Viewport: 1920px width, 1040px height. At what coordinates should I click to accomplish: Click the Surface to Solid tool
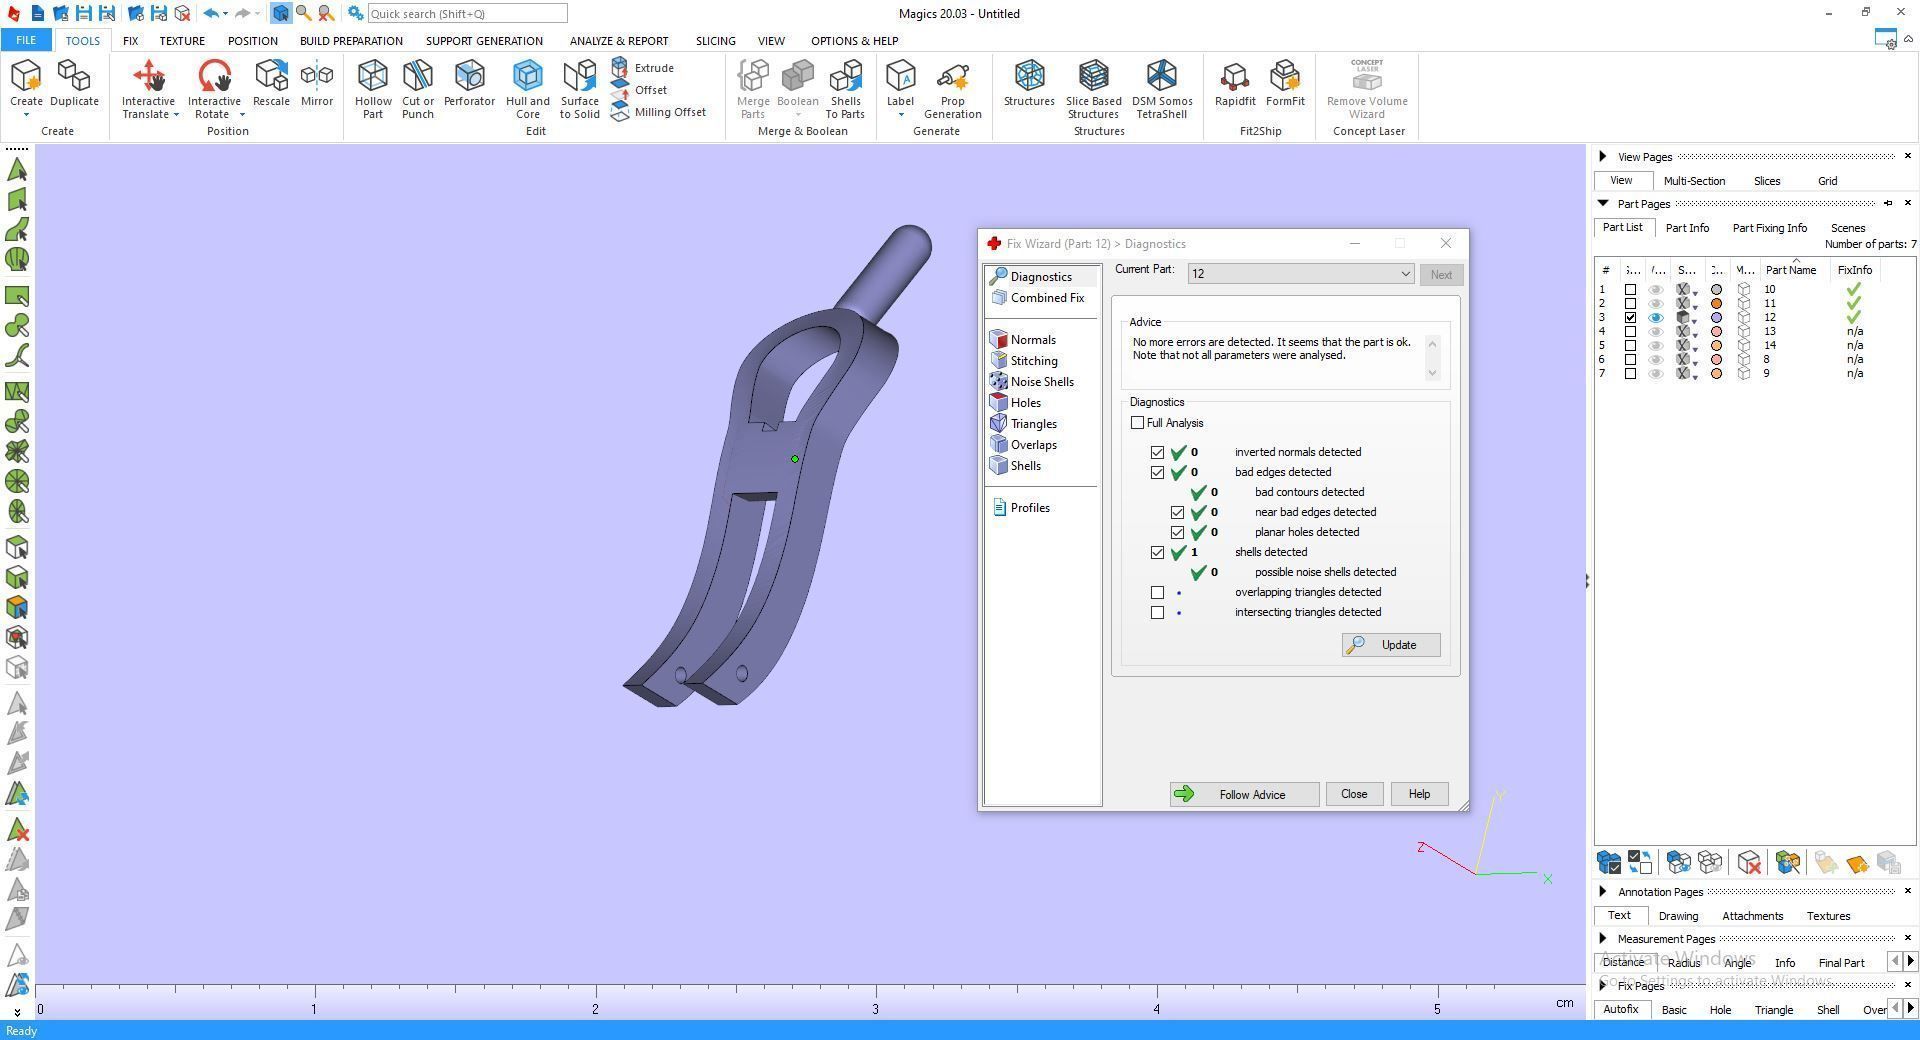[x=580, y=89]
